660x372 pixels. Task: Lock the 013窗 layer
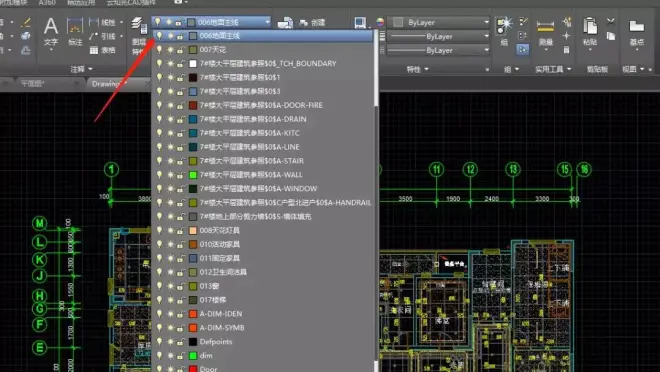pos(181,286)
